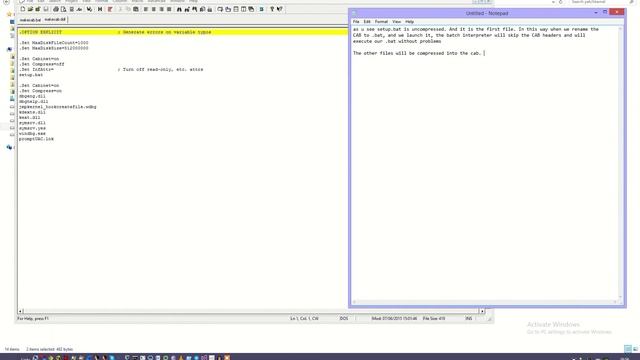Open Print Preview from the editor toolbar

point(64,9)
